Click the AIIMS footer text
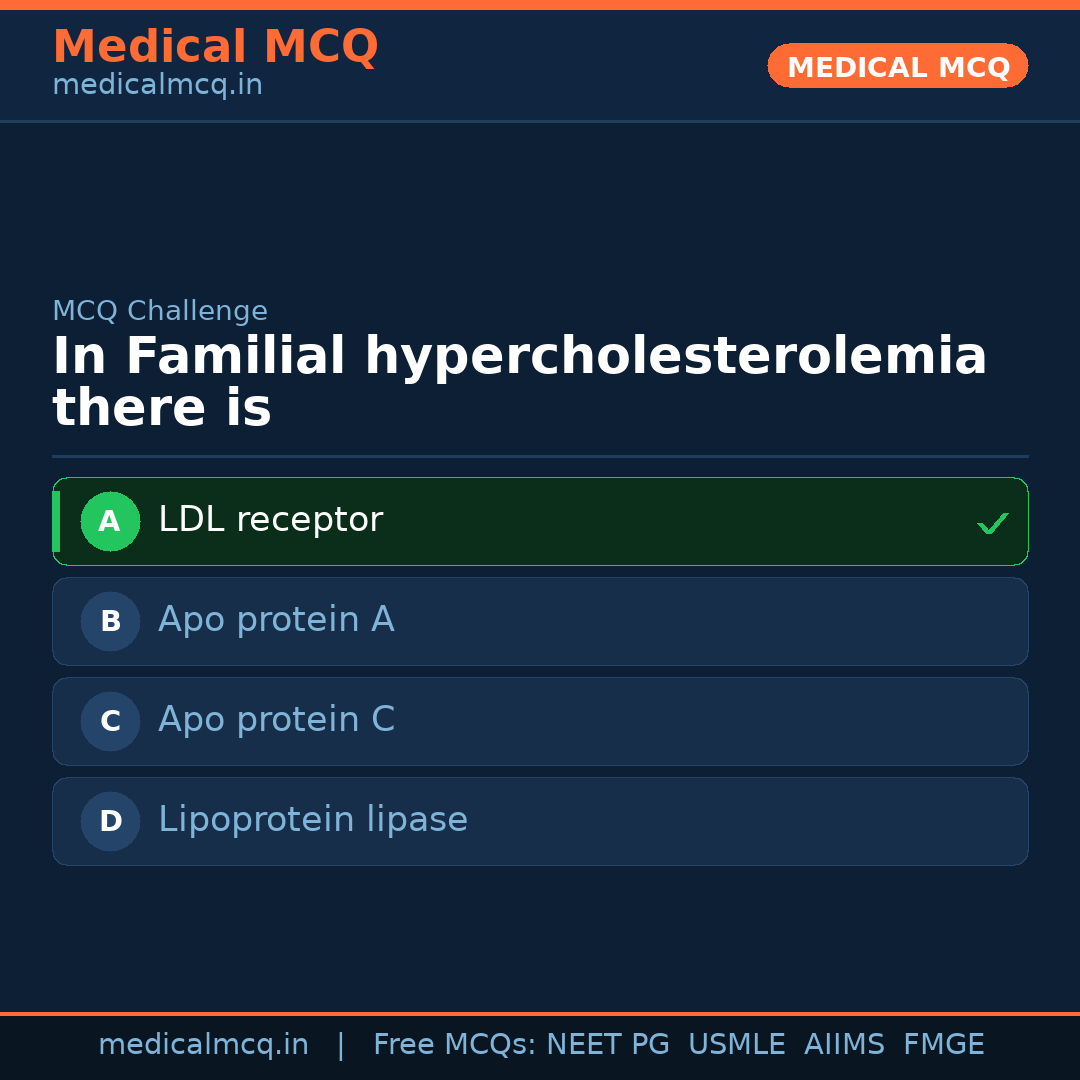The image size is (1080, 1080). coord(844,1045)
